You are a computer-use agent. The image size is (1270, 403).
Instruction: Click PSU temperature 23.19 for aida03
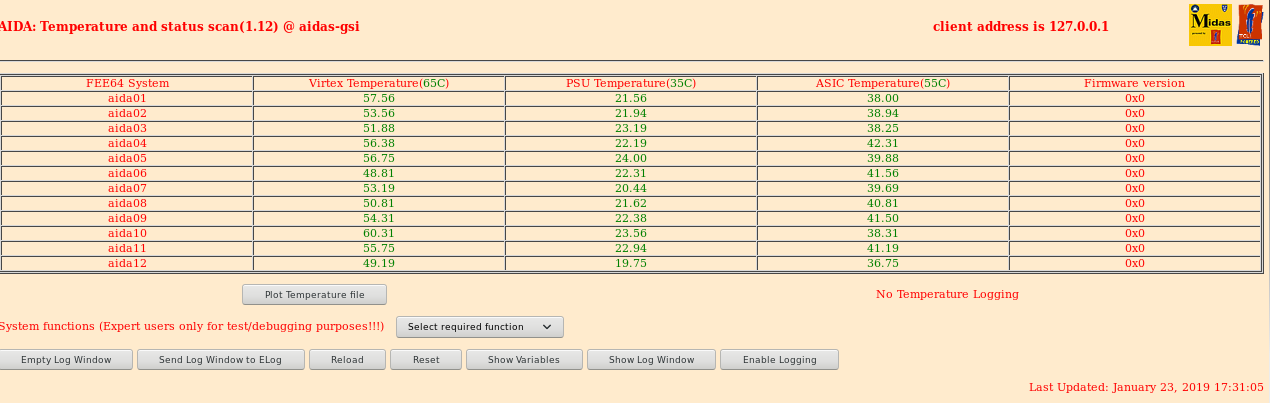click(x=631, y=128)
